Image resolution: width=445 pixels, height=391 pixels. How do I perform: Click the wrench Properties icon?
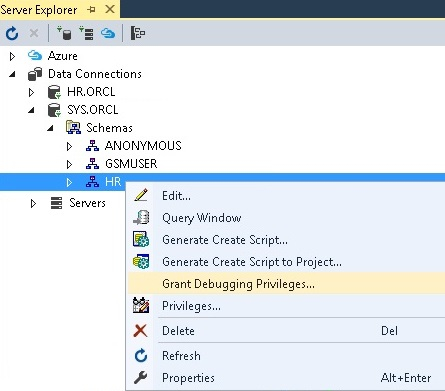click(140, 377)
